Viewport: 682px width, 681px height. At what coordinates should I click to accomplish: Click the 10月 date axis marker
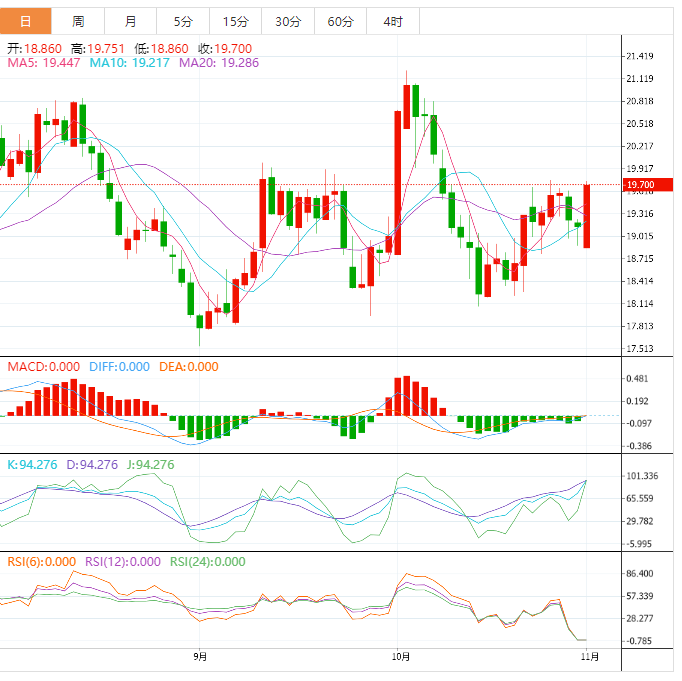(x=401, y=657)
